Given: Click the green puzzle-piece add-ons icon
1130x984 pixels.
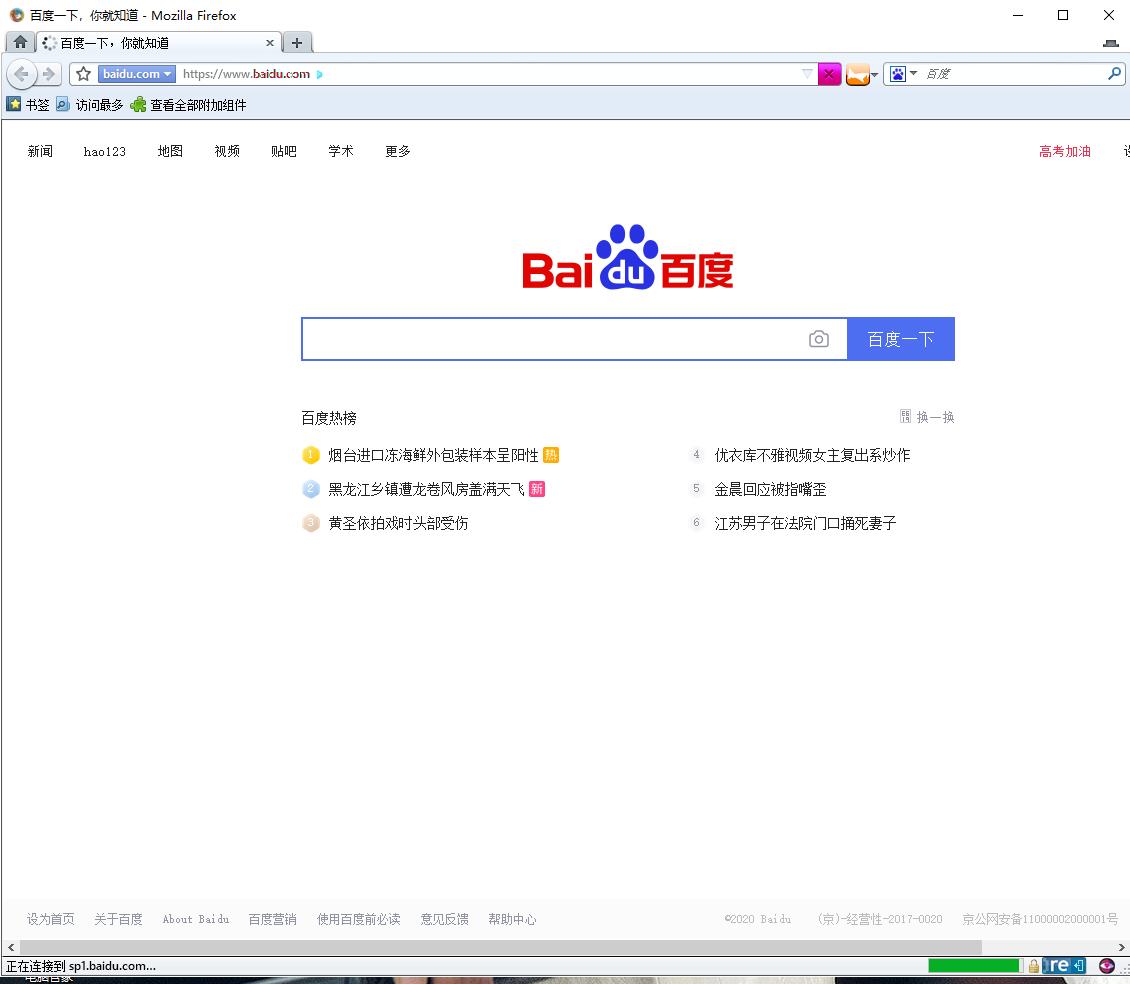Looking at the screenshot, I should pos(136,104).
